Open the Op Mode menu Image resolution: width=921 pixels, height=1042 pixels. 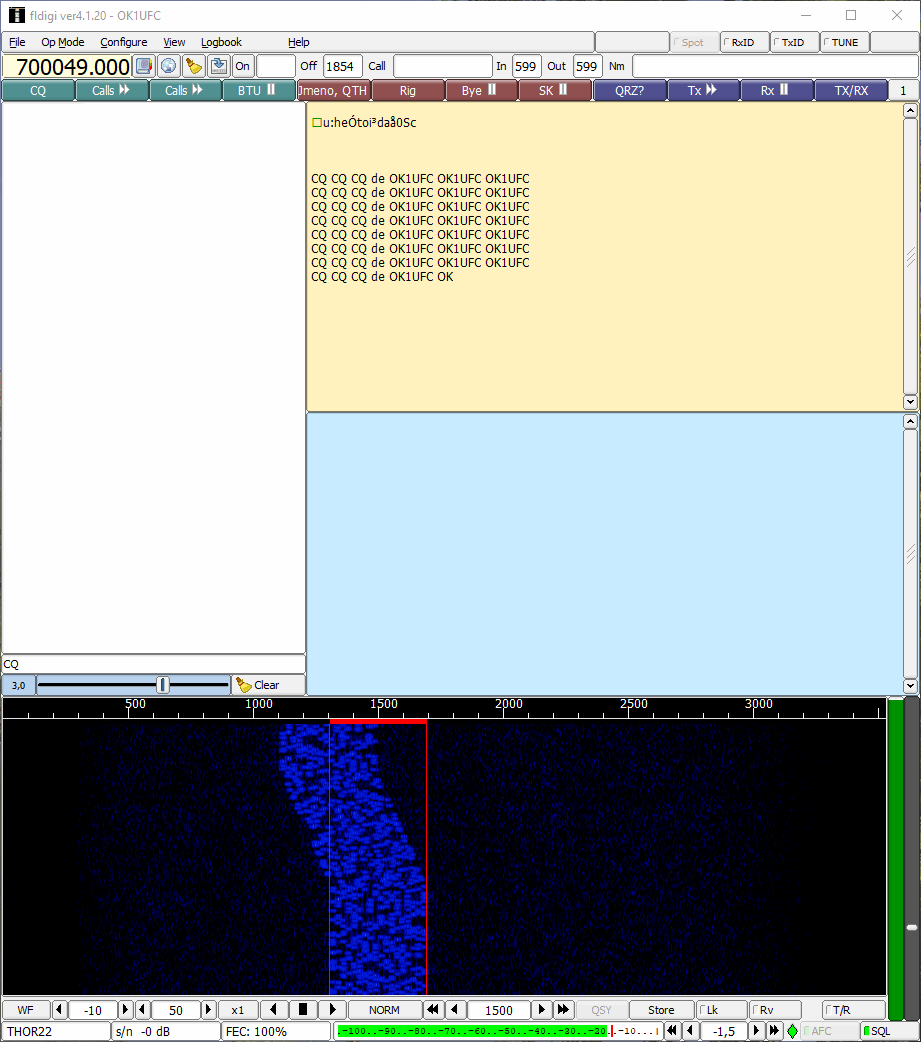[x=62, y=42]
